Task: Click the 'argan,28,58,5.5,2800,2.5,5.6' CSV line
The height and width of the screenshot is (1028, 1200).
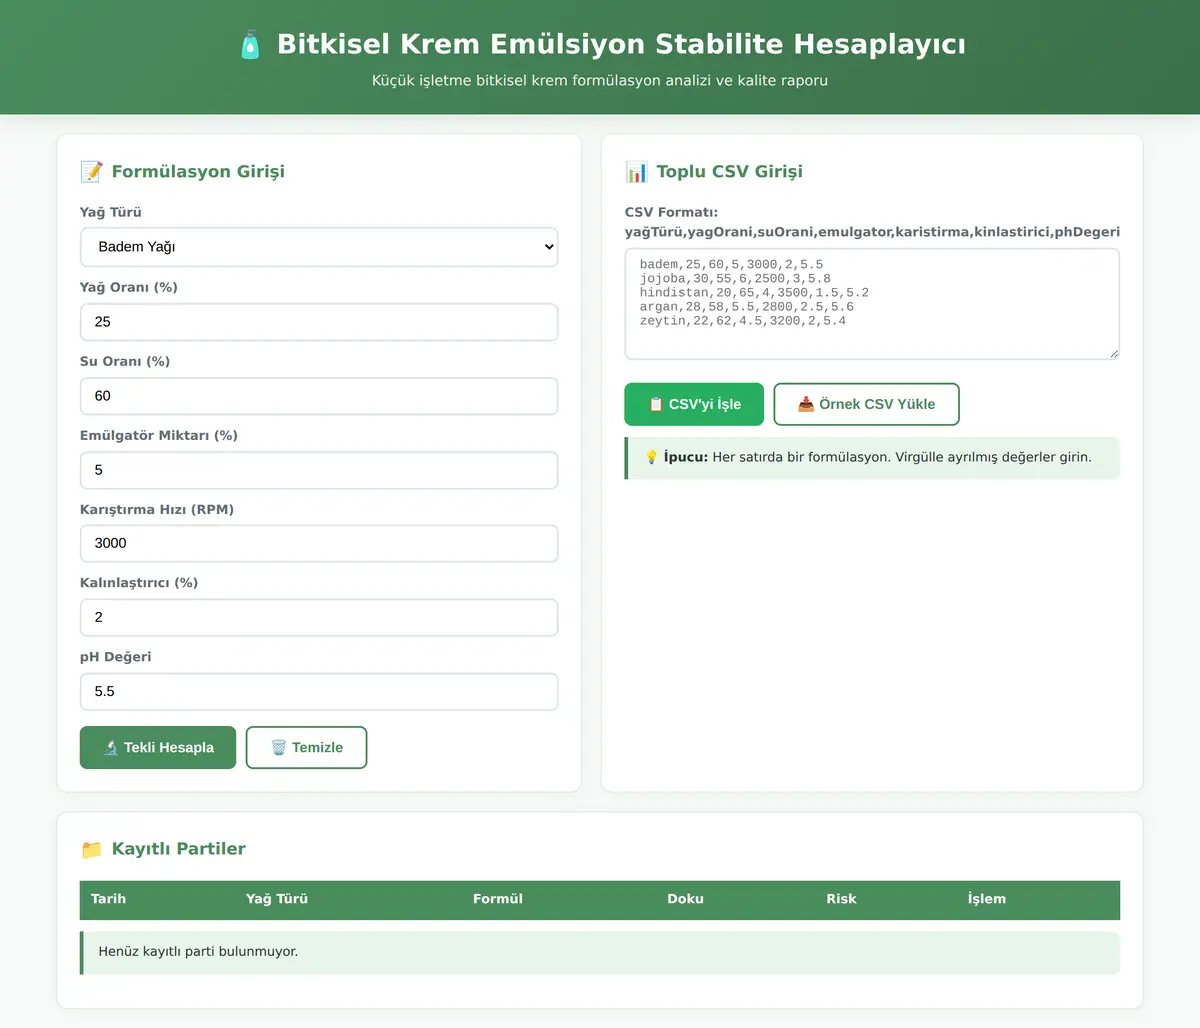Action: coord(747,307)
